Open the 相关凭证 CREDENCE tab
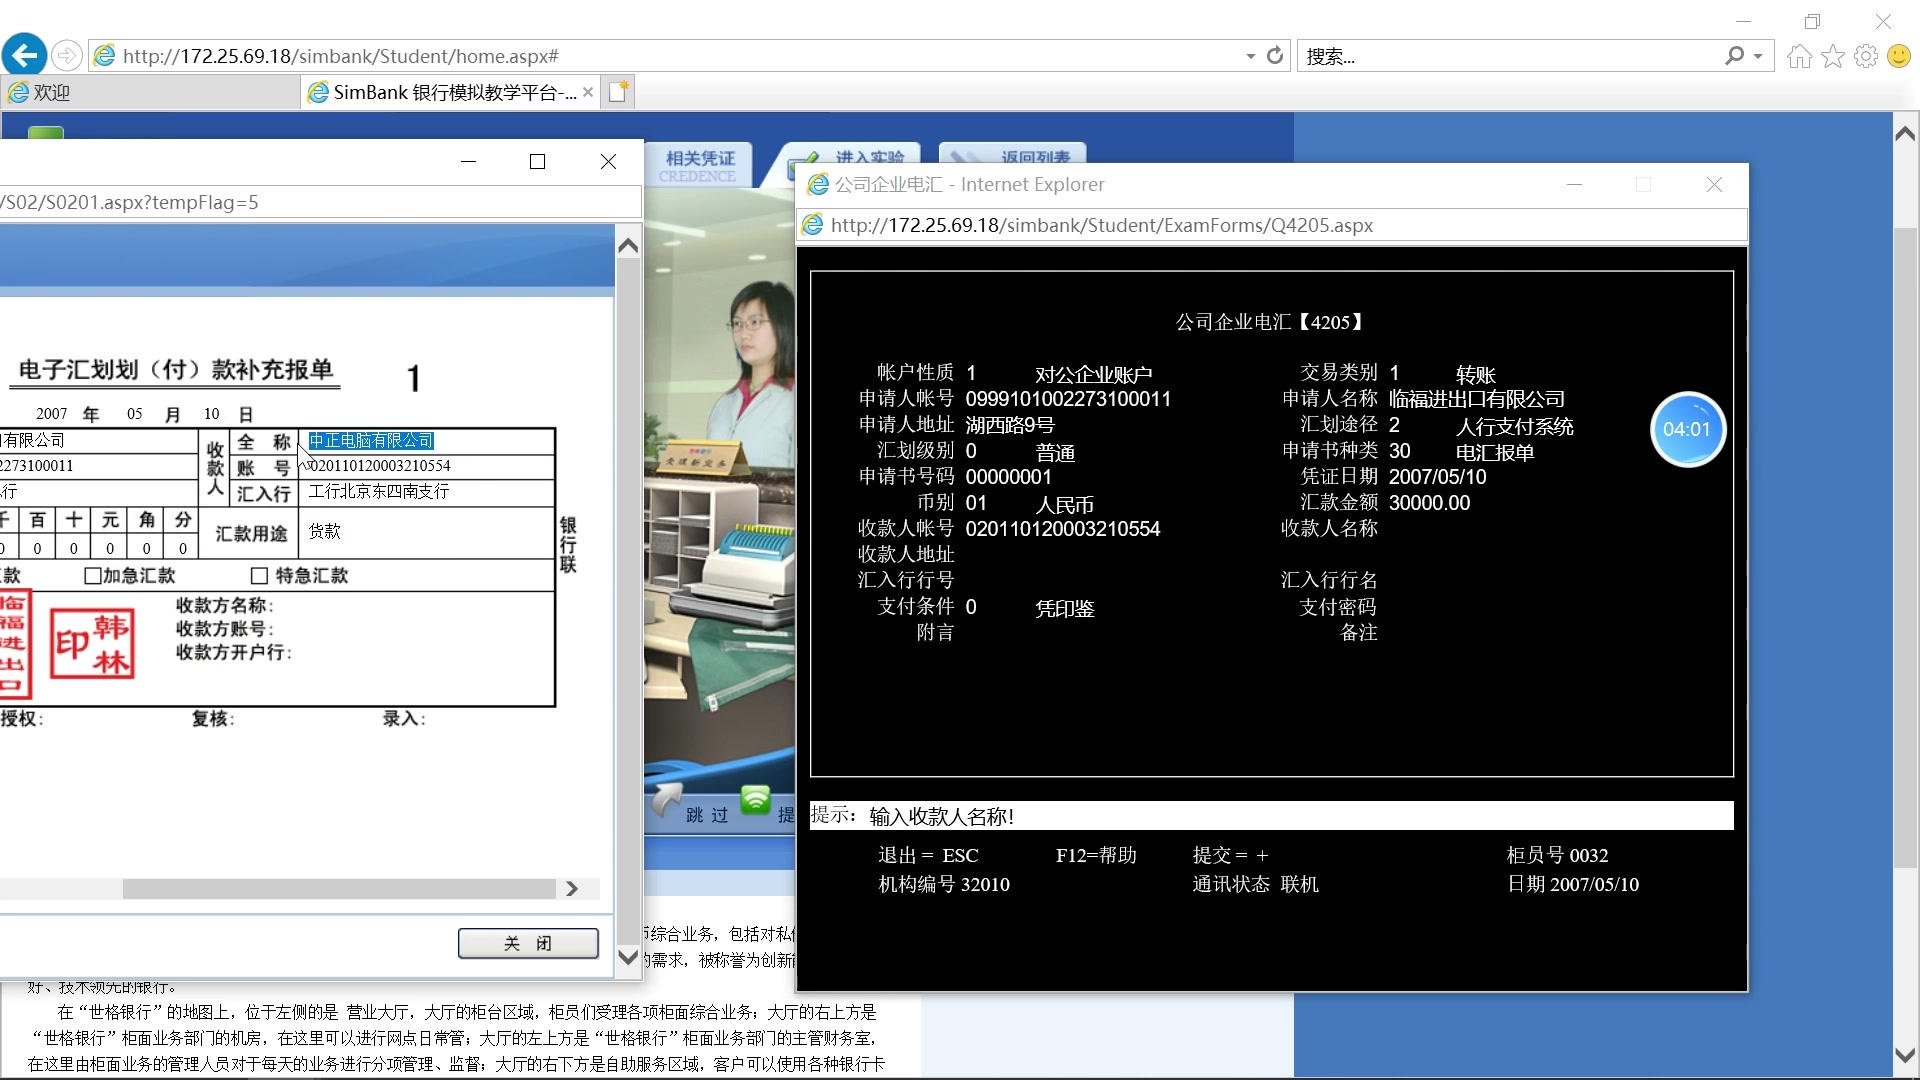The image size is (1920, 1080). (x=698, y=165)
